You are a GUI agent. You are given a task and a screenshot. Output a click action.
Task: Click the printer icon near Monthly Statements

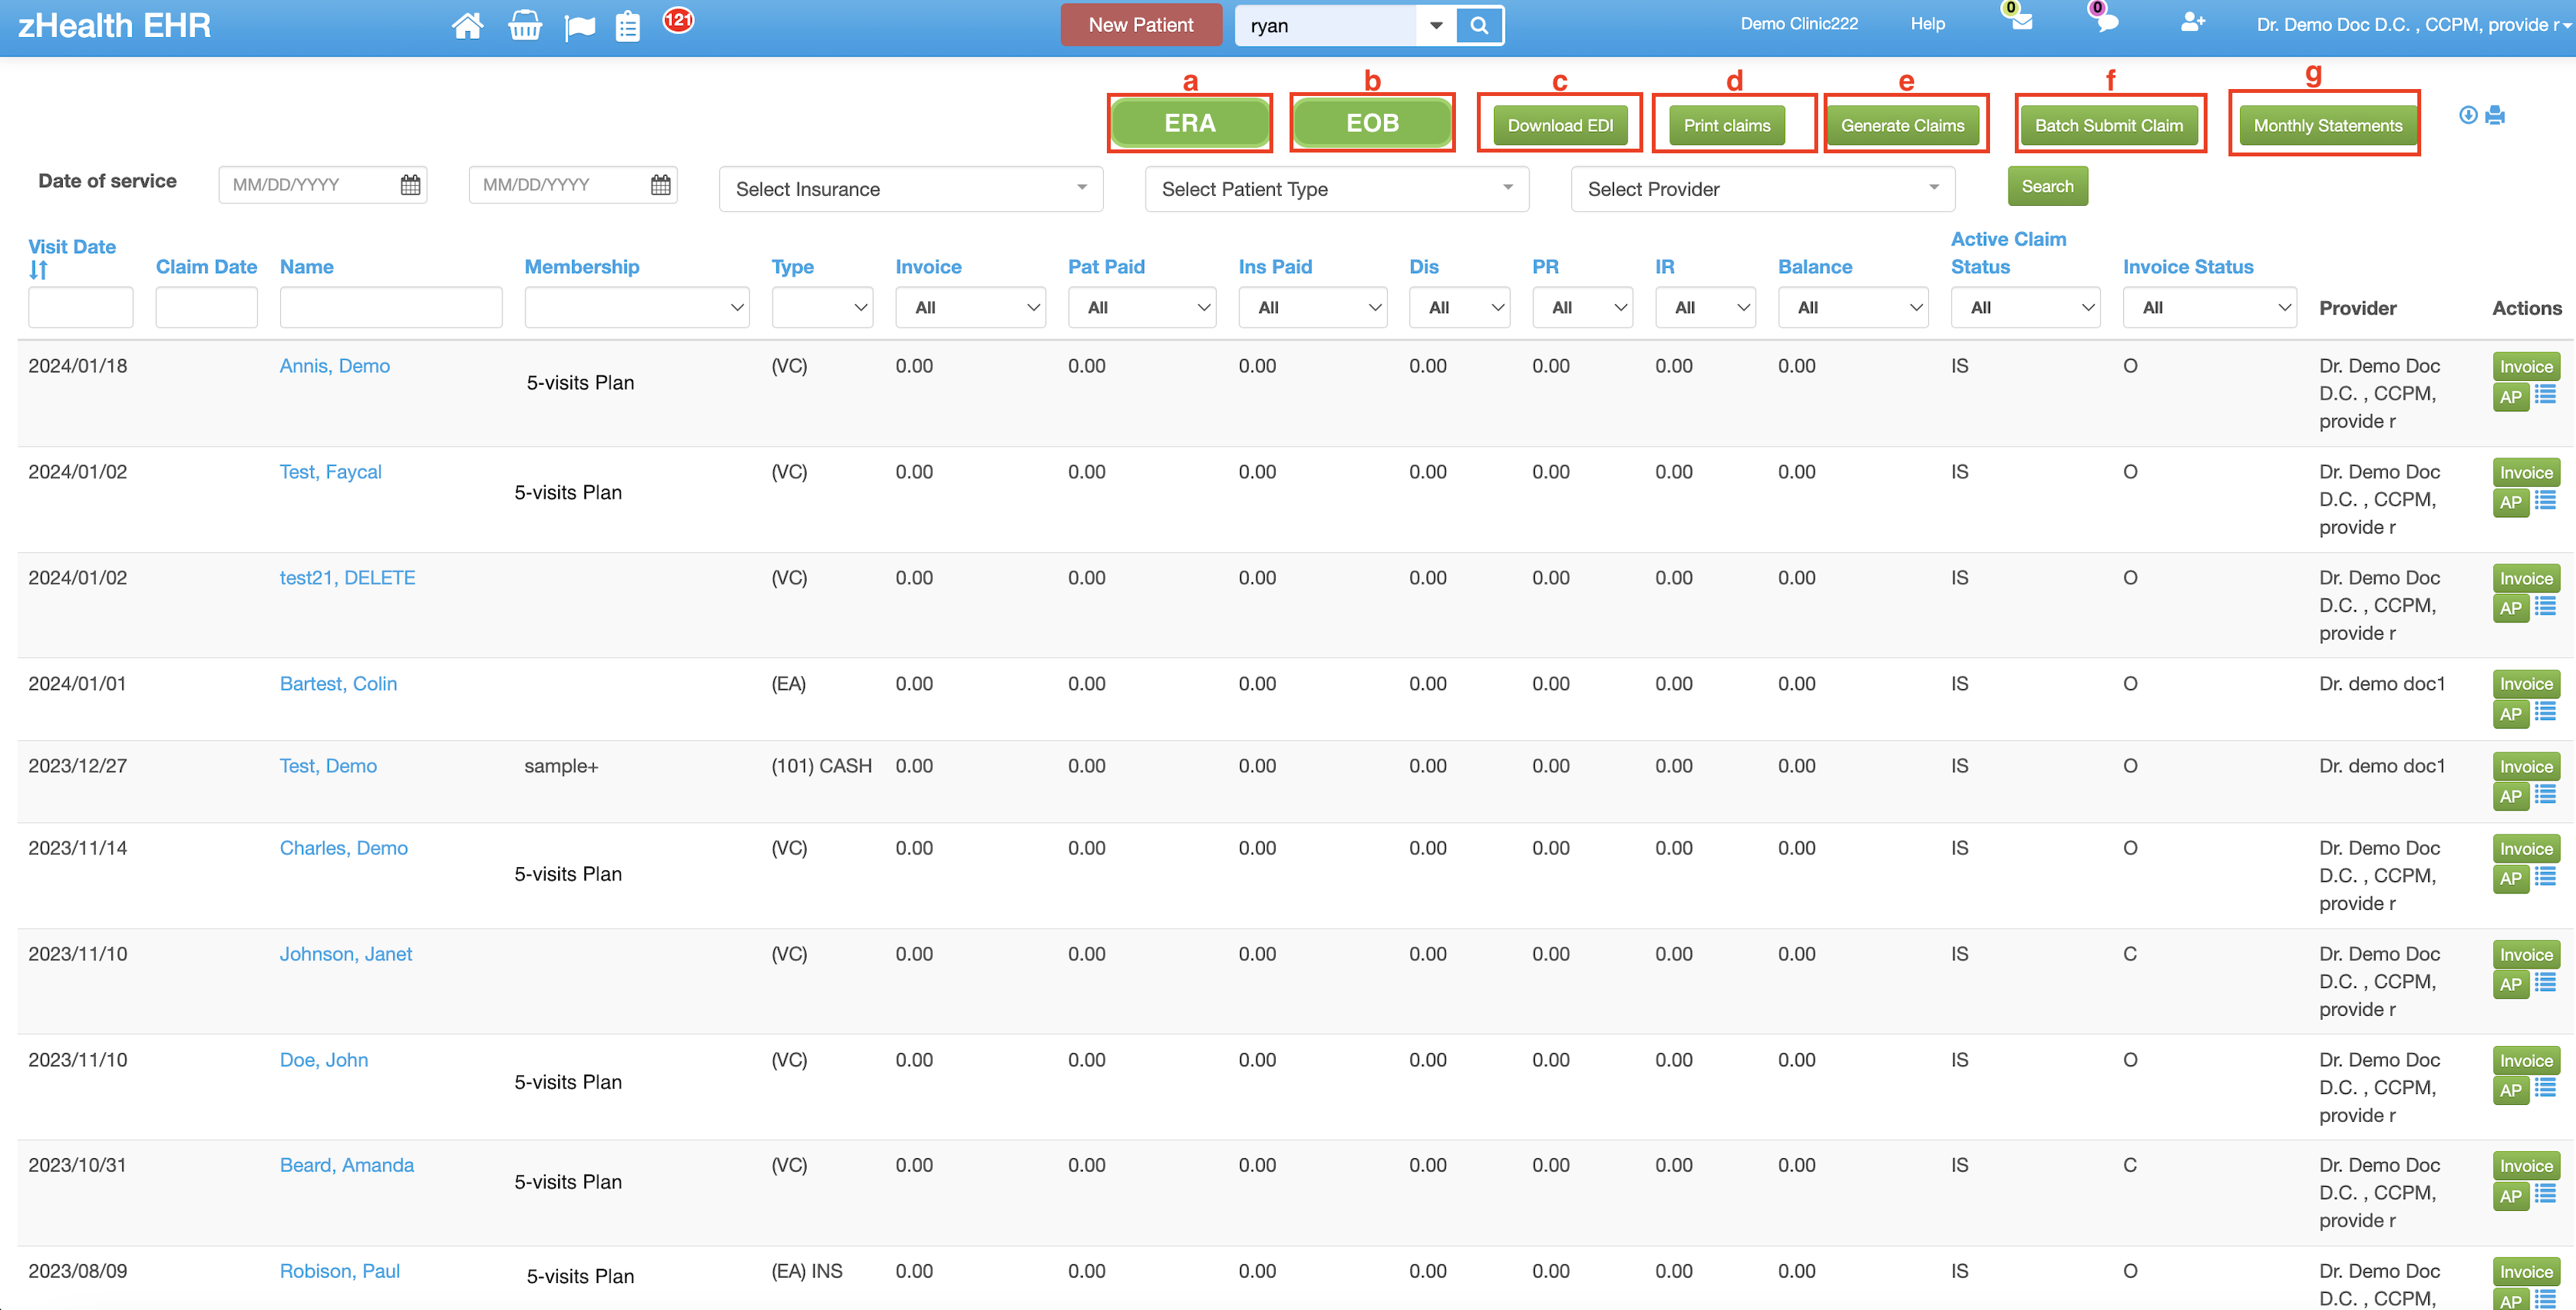pos(2495,115)
